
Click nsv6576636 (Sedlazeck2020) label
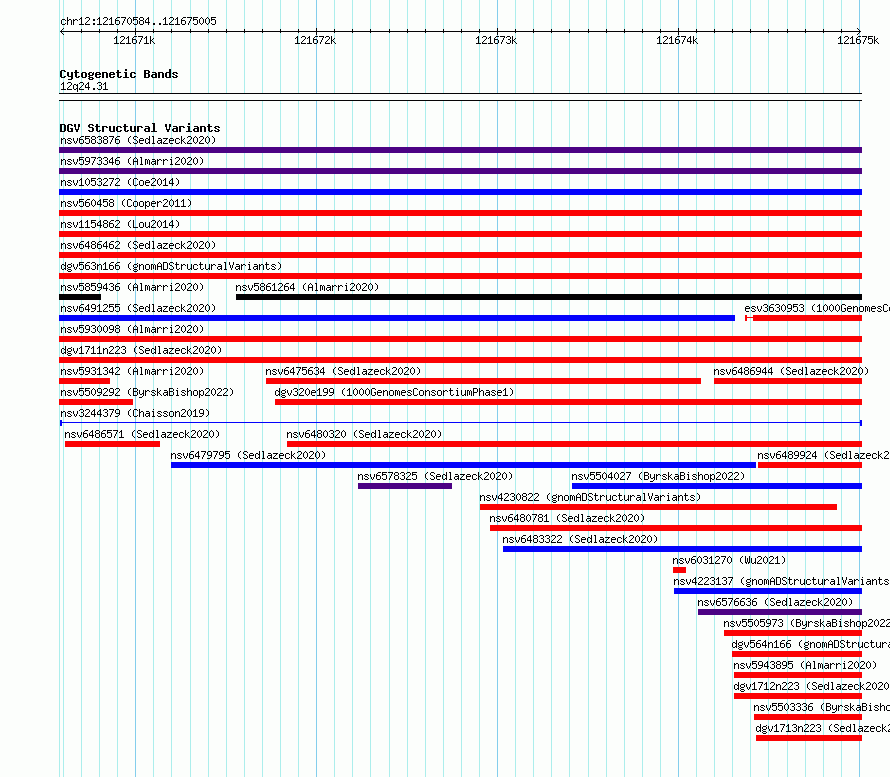tap(775, 602)
